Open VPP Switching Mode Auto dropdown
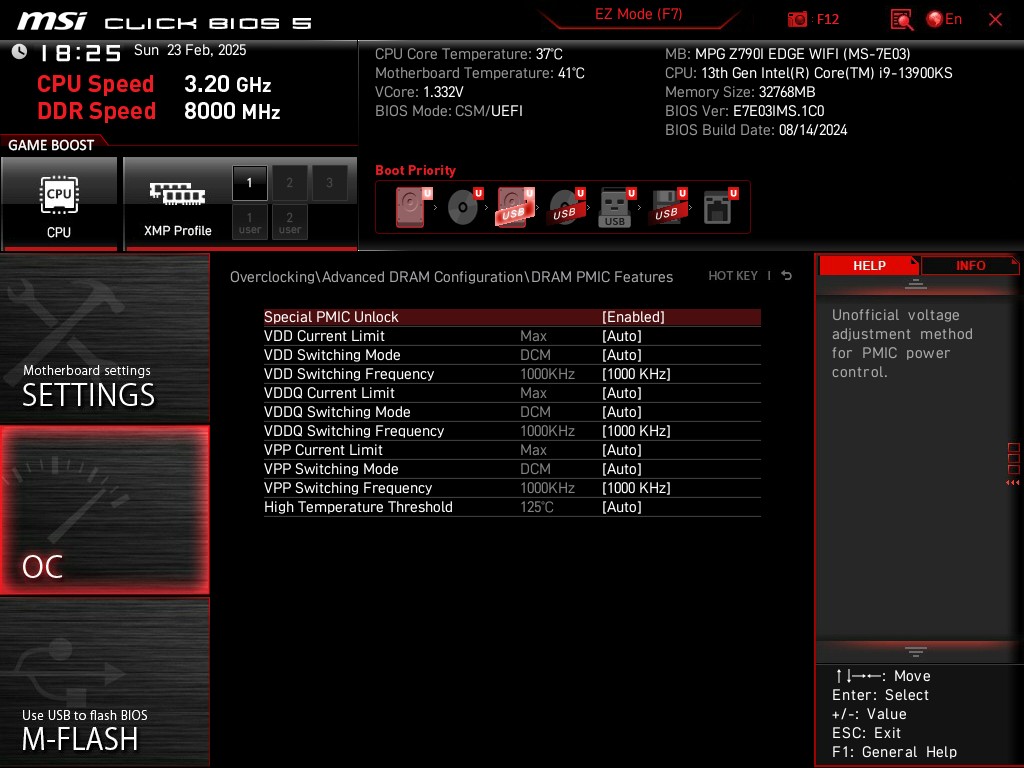 [x=622, y=468]
